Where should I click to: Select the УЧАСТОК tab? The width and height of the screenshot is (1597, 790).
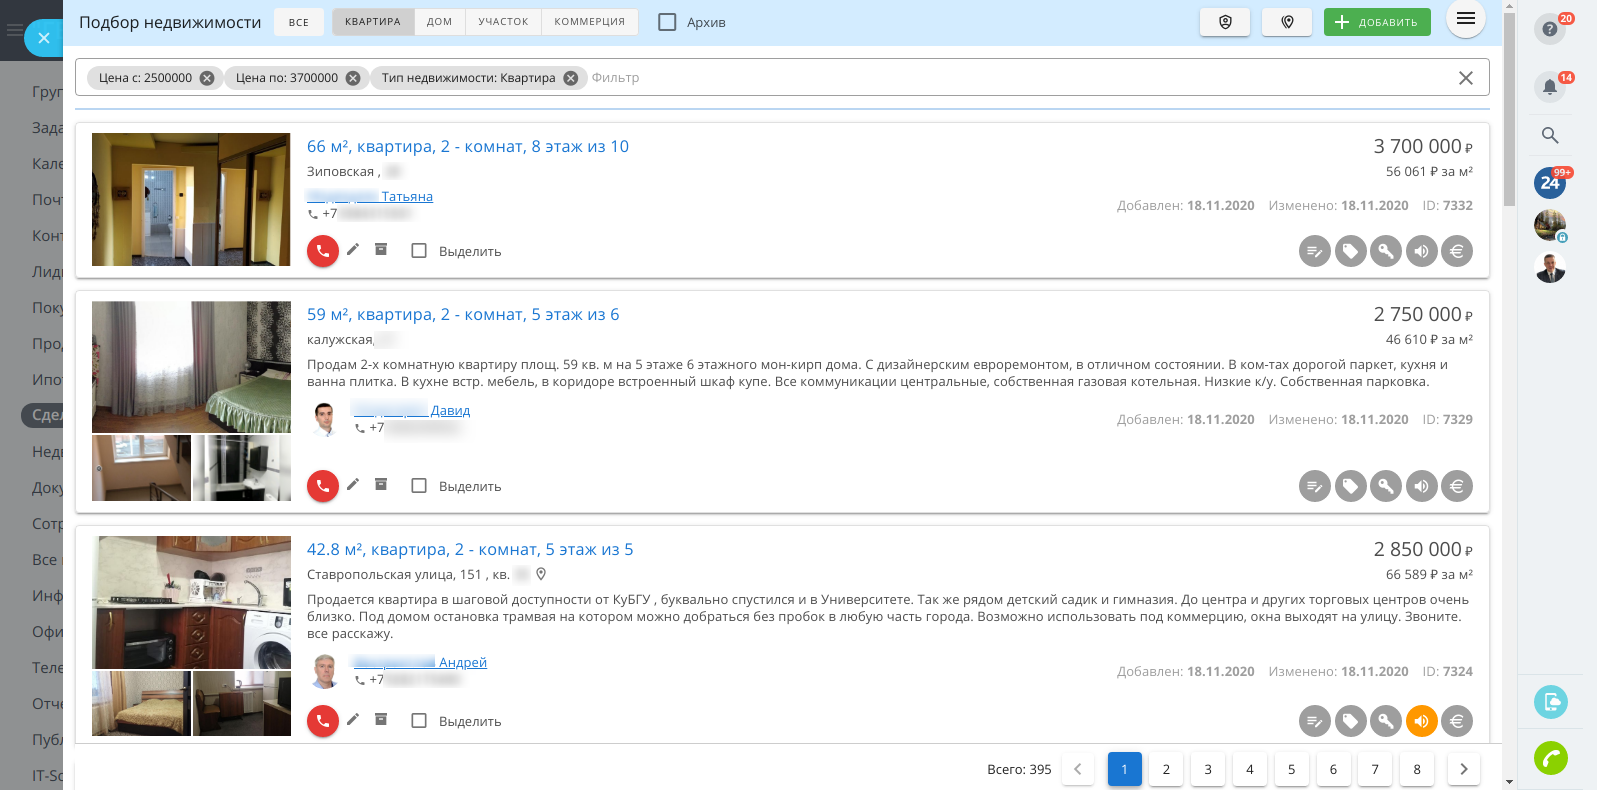[x=503, y=22]
